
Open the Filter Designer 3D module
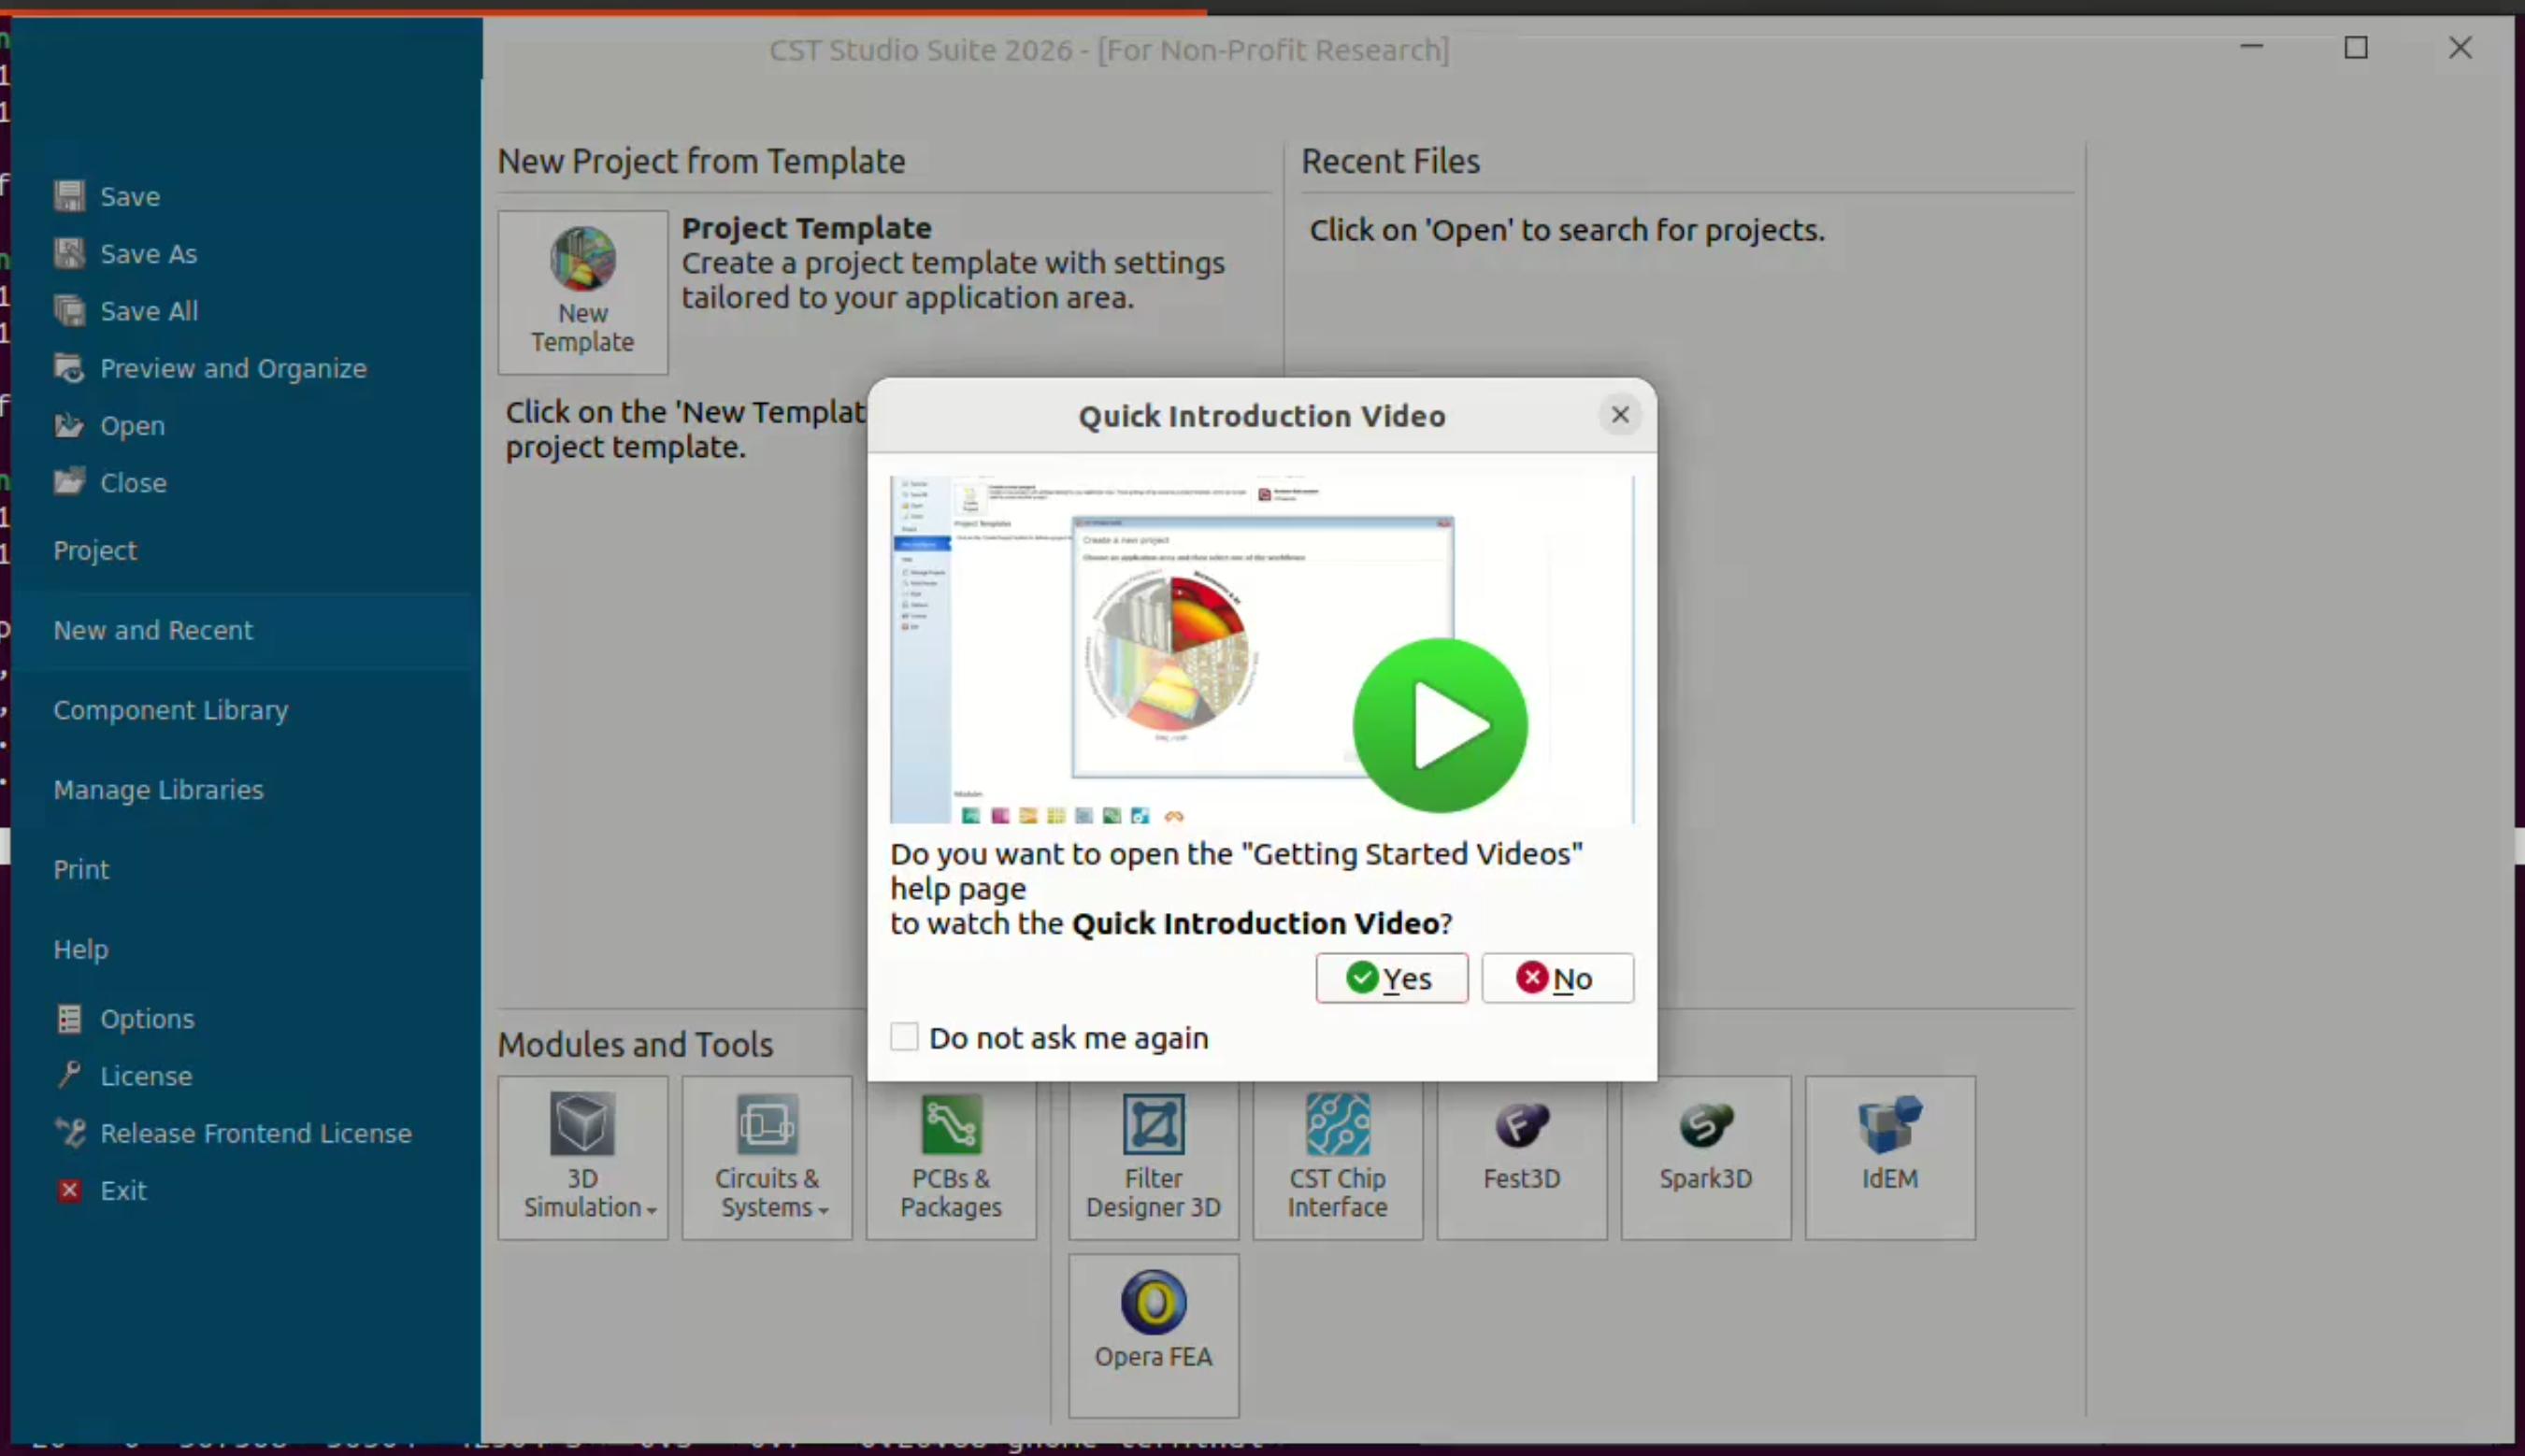(x=1154, y=1158)
